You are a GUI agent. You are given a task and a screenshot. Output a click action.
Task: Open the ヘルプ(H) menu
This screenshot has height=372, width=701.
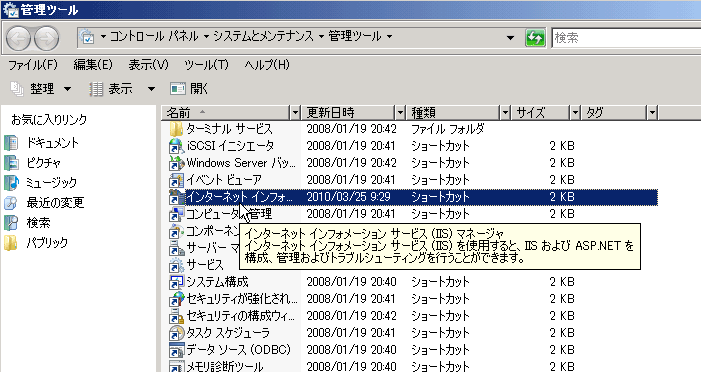pyautogui.click(x=267, y=65)
